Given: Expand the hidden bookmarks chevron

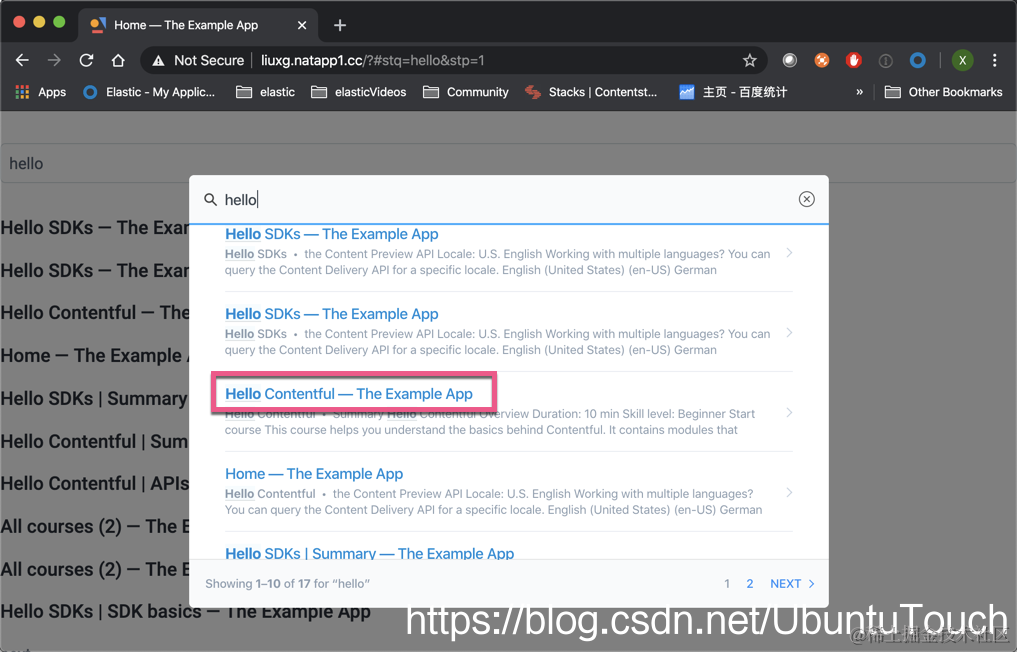Looking at the screenshot, I should 859,92.
